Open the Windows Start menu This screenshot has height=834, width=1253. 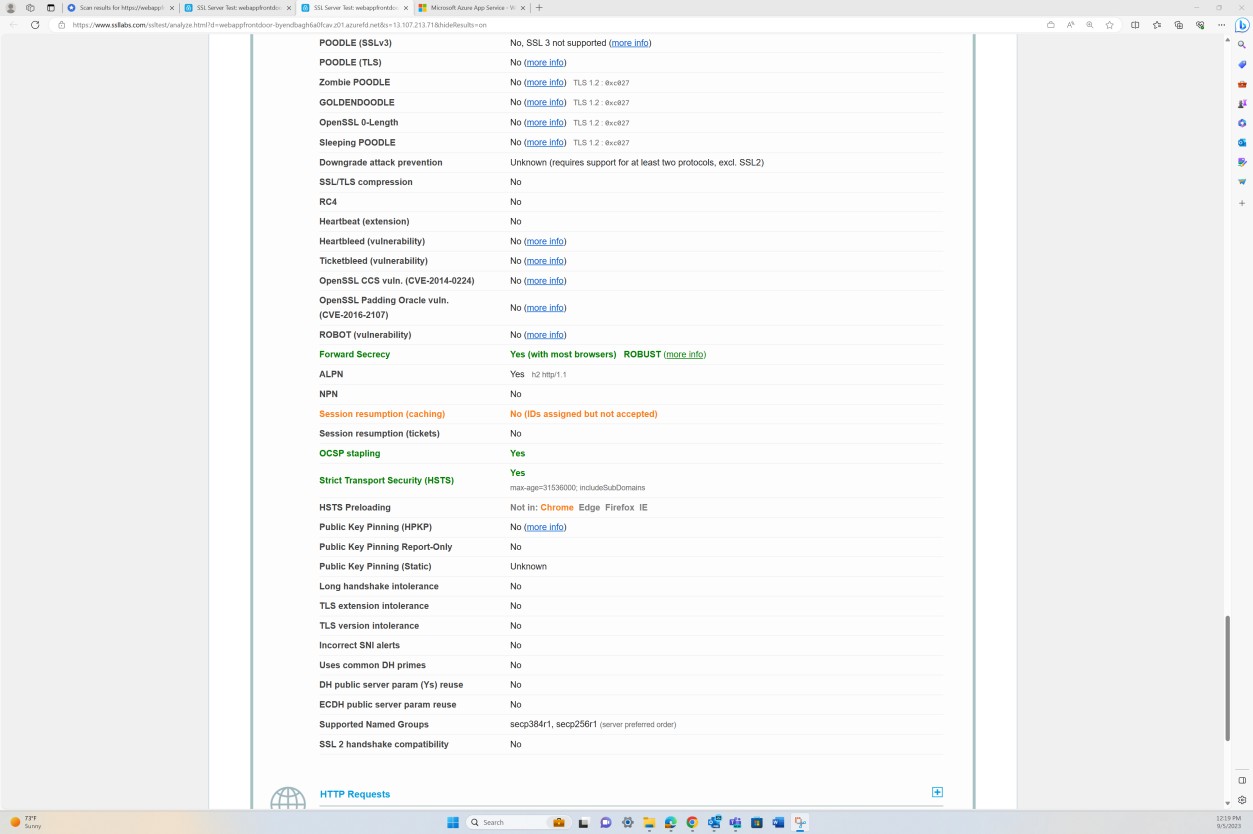(453, 822)
